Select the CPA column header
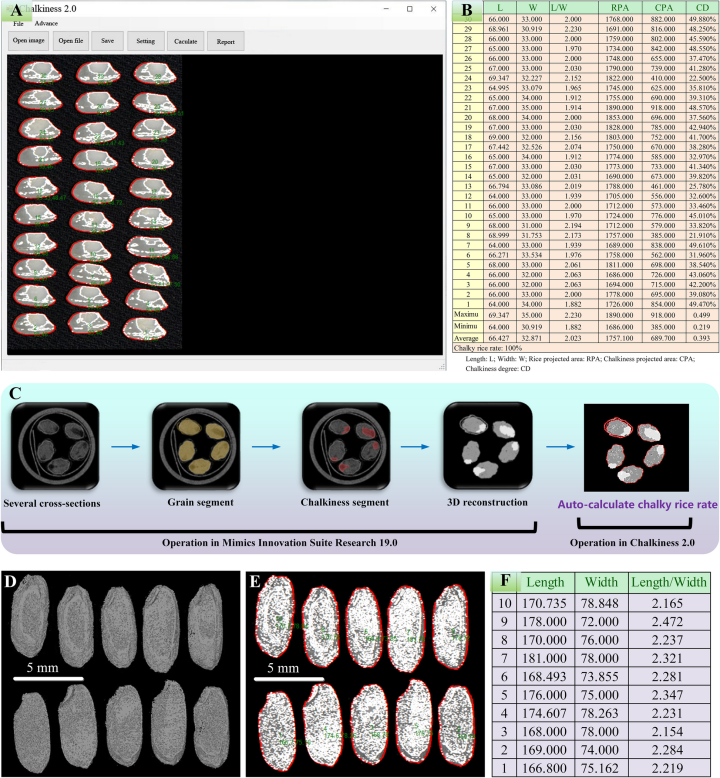Viewport: 720px width, 778px height. pos(663,9)
